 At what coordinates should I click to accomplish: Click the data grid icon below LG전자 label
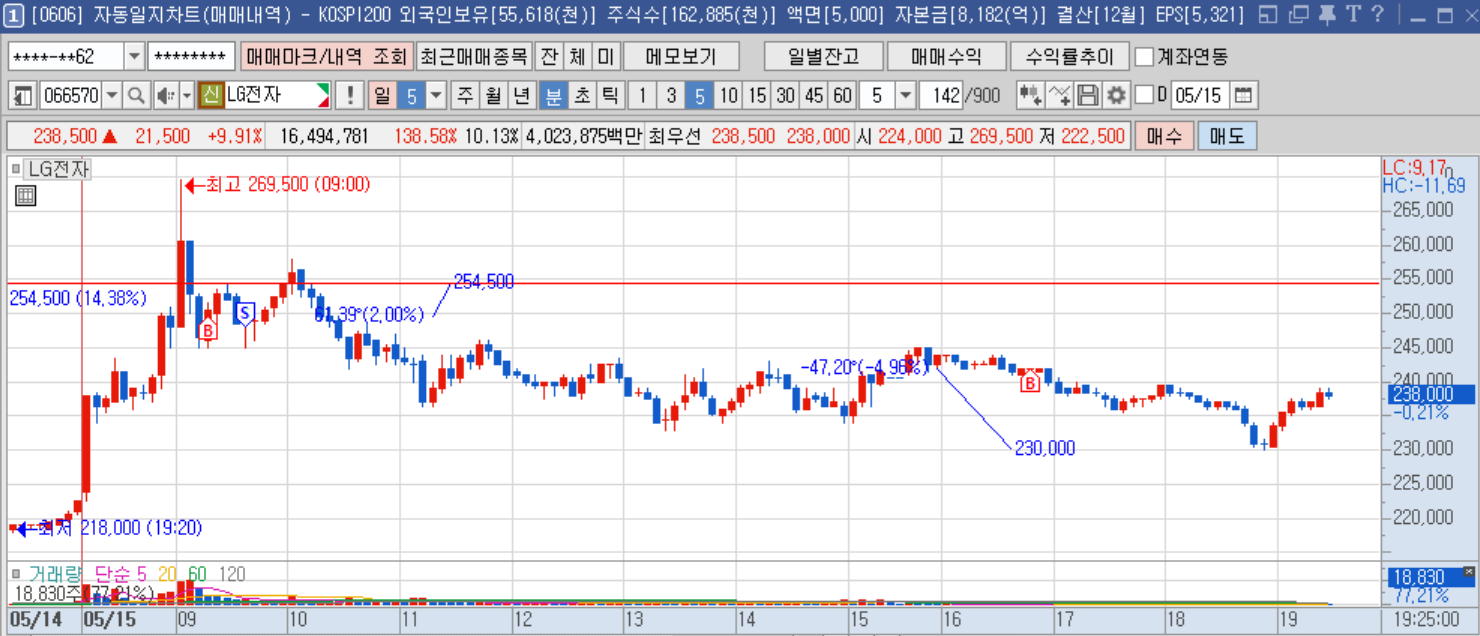point(25,196)
